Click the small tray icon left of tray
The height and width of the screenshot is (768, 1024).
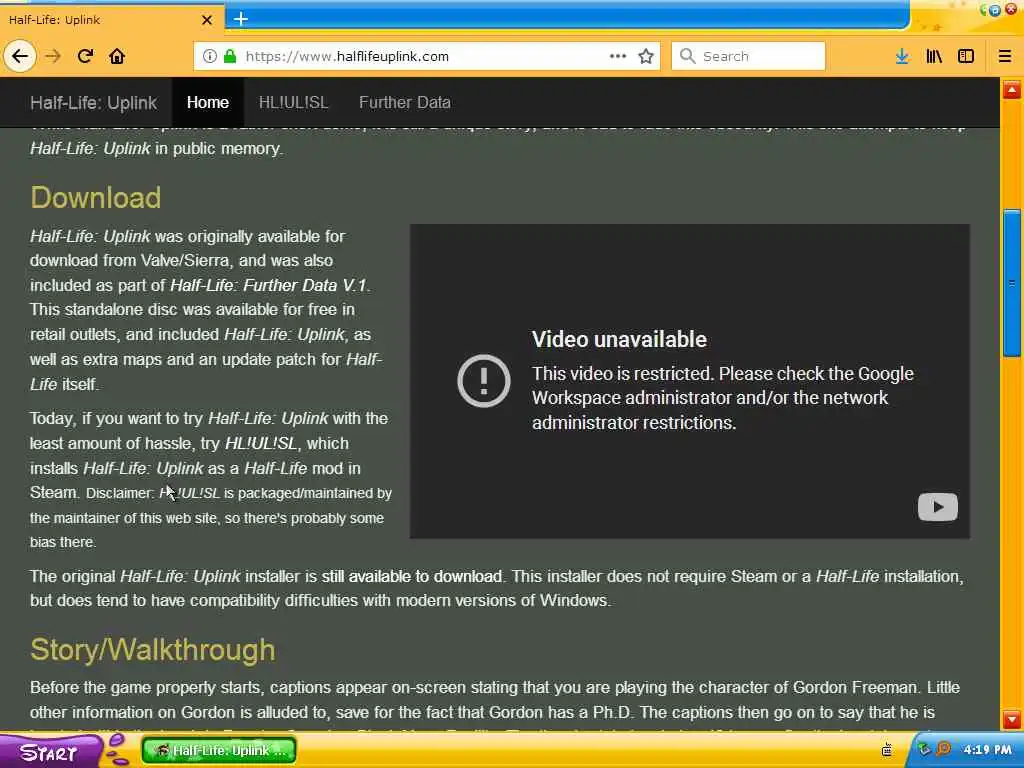tap(886, 750)
